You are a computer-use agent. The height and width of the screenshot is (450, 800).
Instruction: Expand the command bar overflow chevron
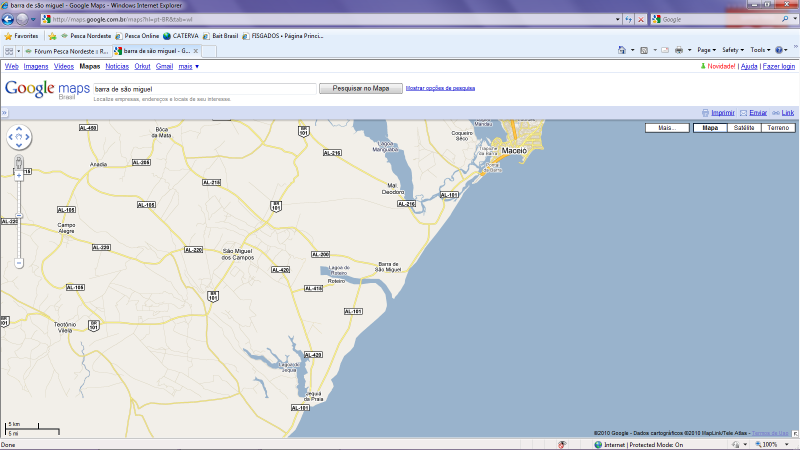tap(795, 47)
